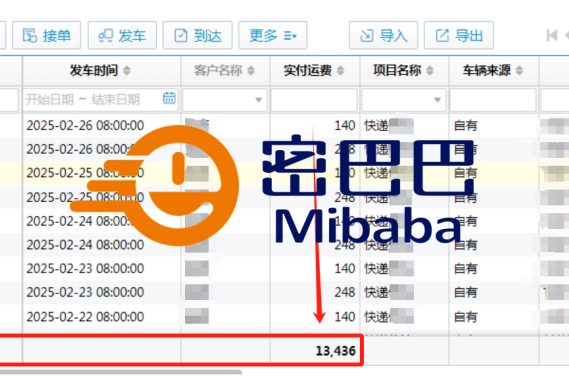This screenshot has width=569, height=378.
Task: Click freight 140 in 2025-02-22 row
Action: pos(345,317)
